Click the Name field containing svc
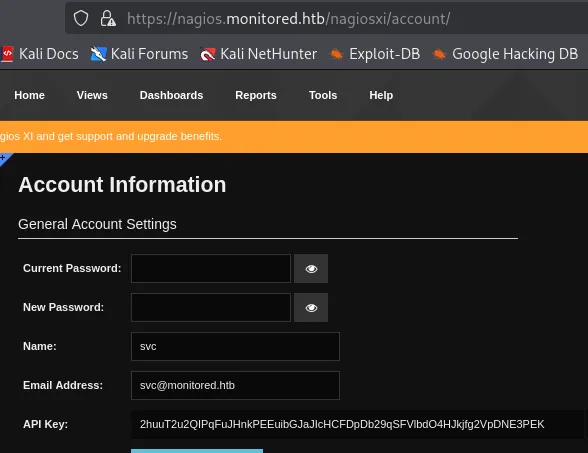The width and height of the screenshot is (588, 453). (236, 346)
